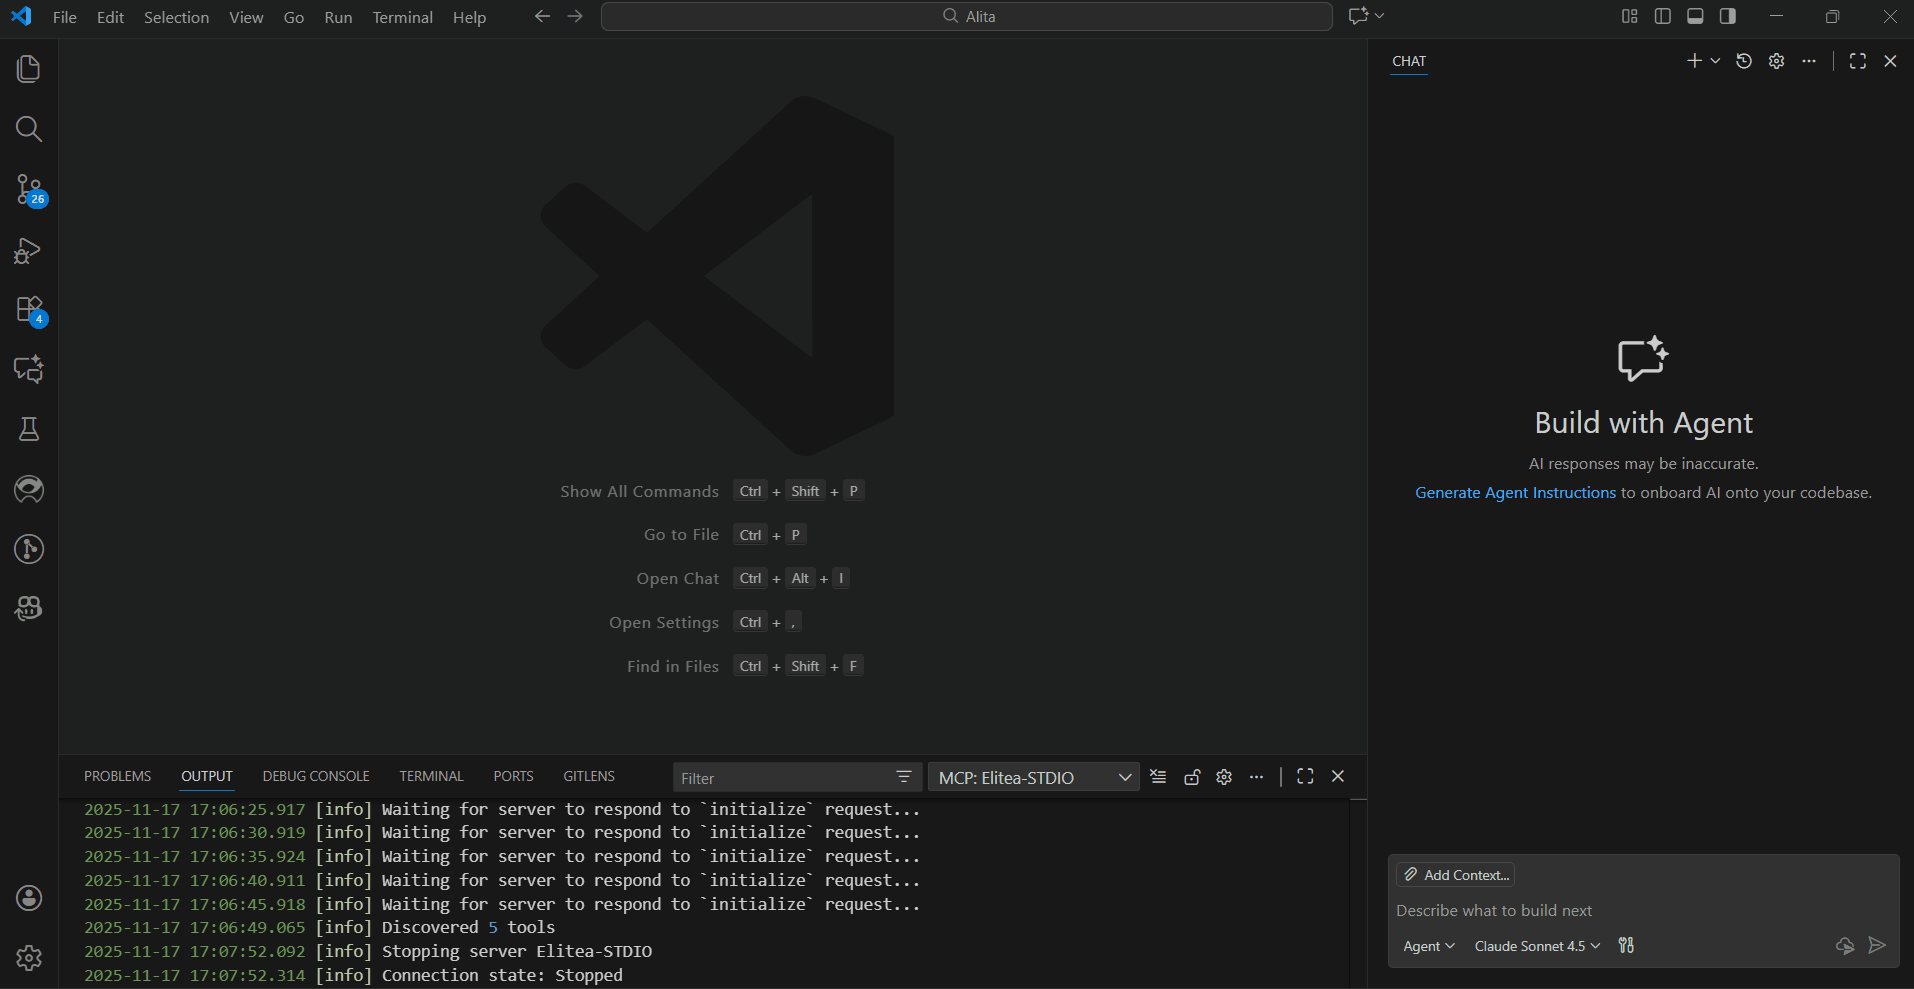Click the chat history icon
The height and width of the screenshot is (989, 1914).
click(1744, 61)
